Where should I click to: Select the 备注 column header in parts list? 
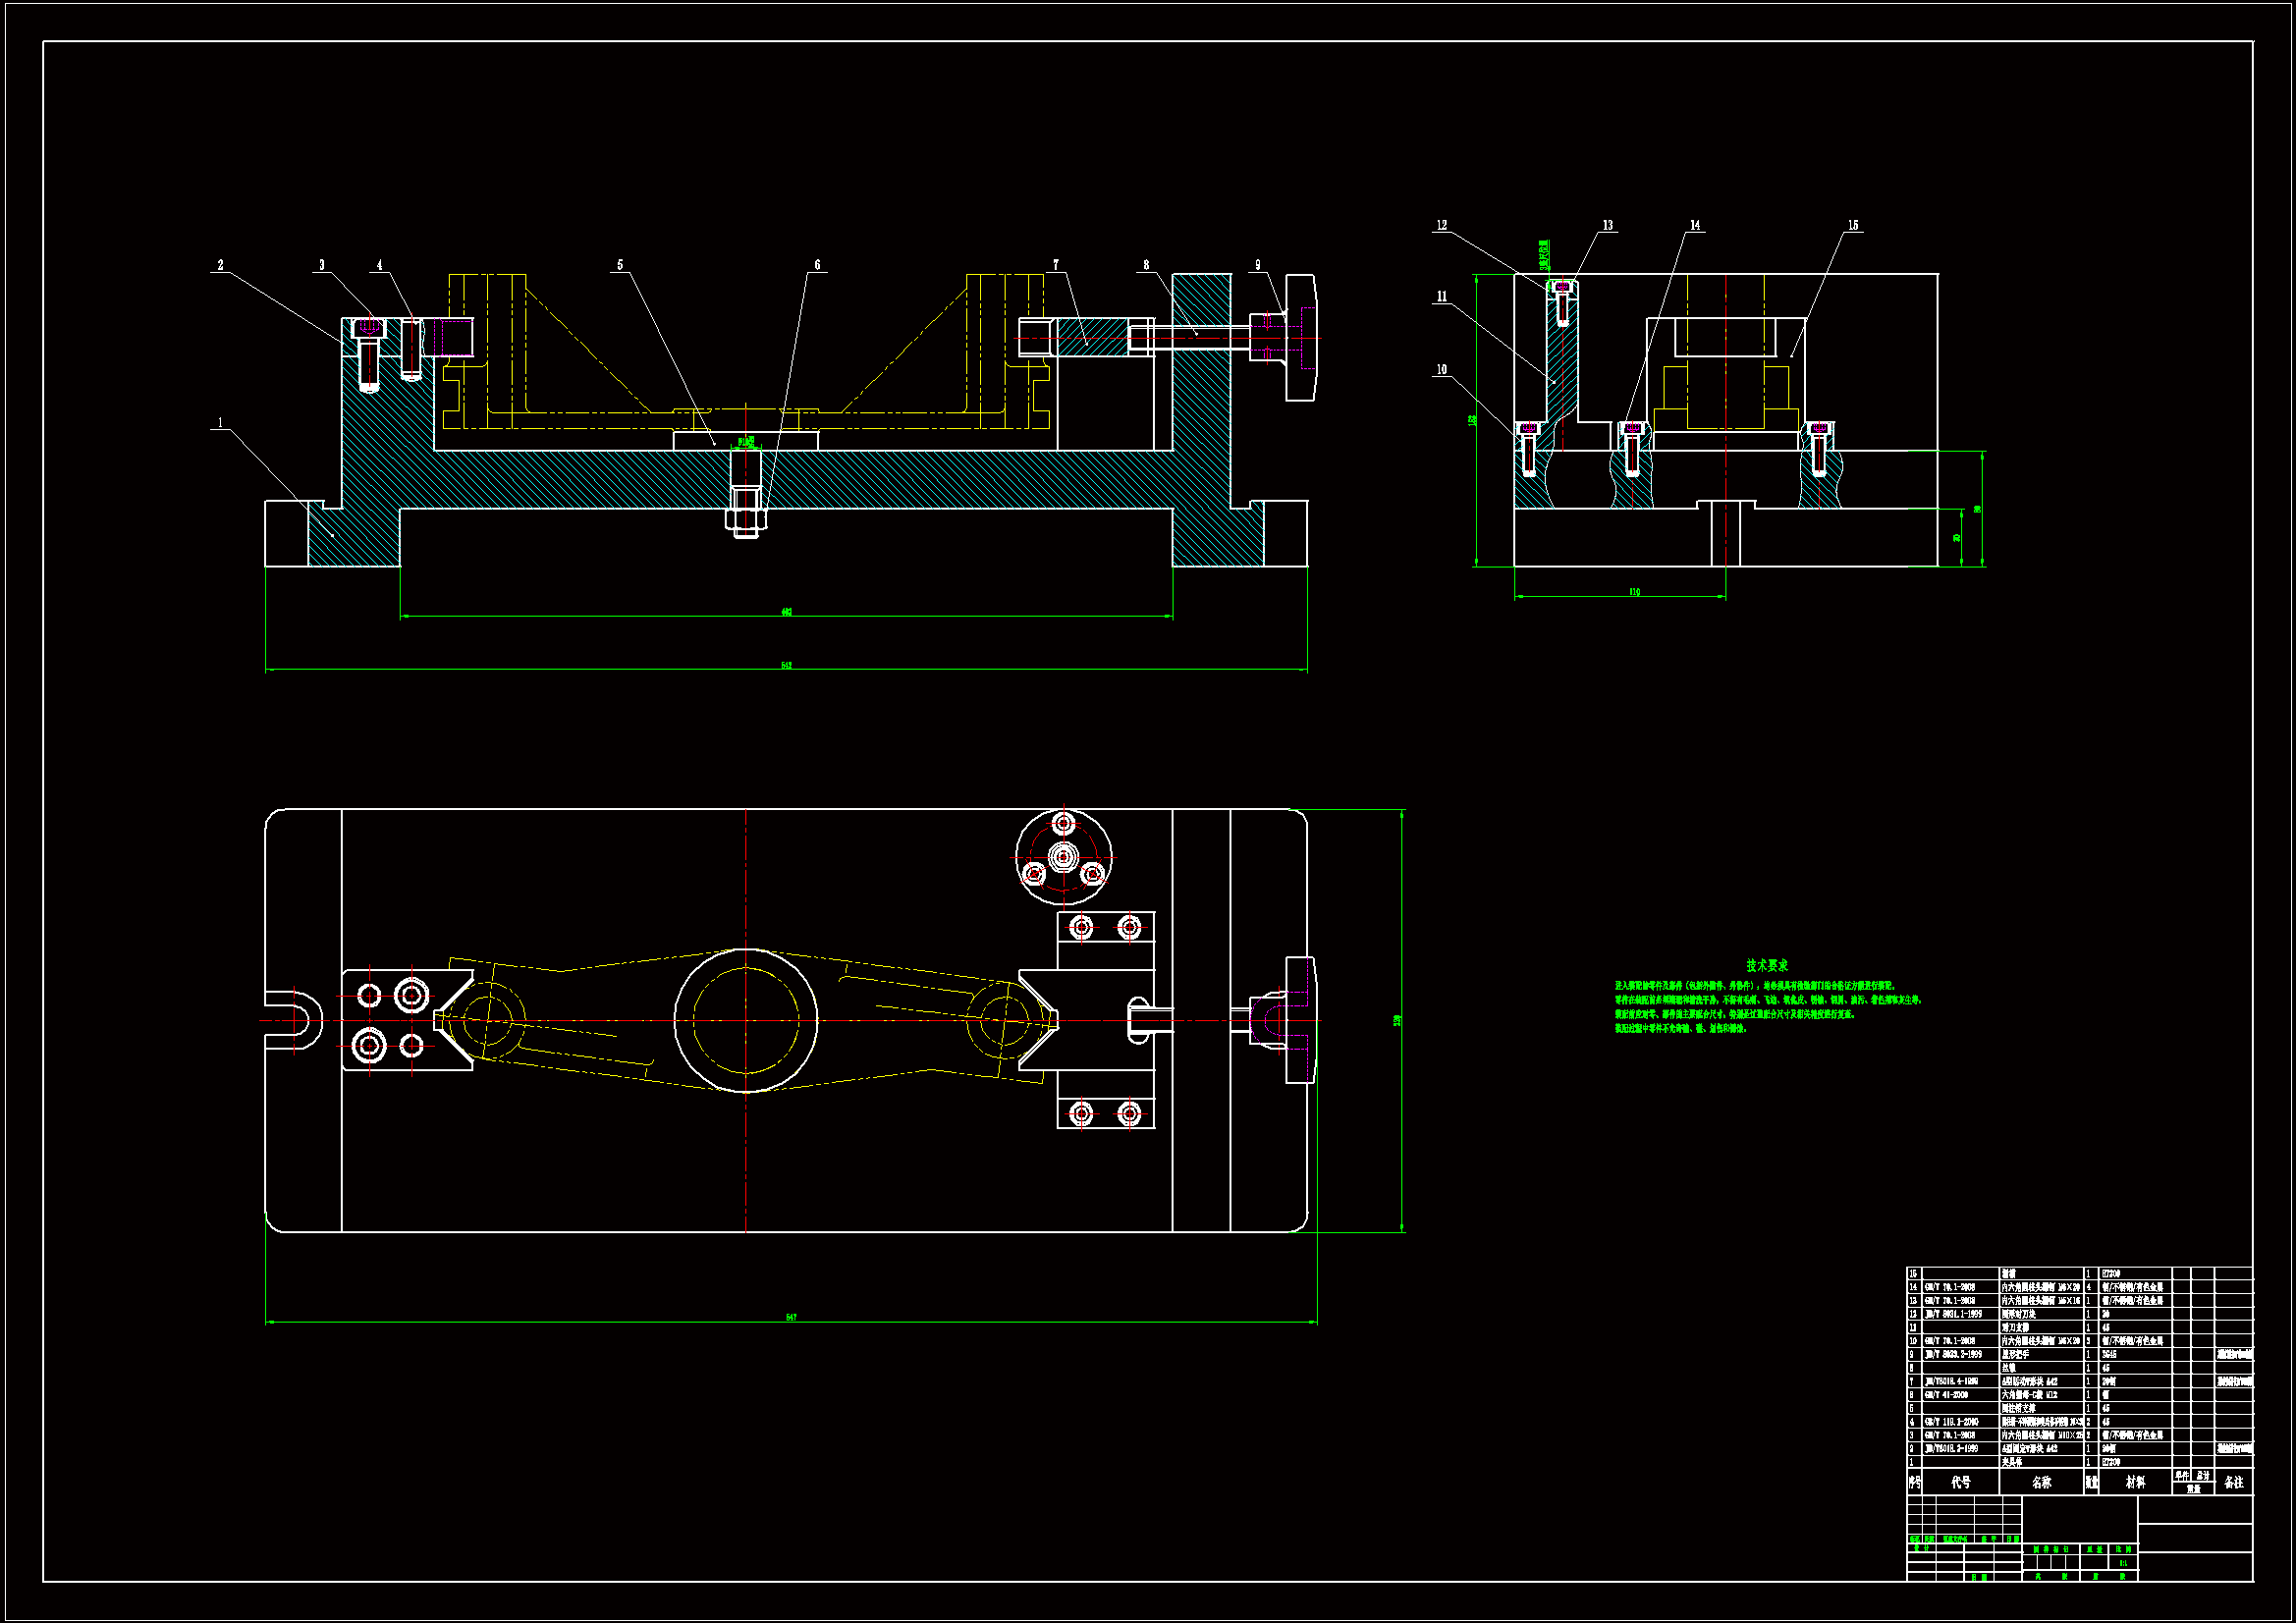pos(2234,1483)
